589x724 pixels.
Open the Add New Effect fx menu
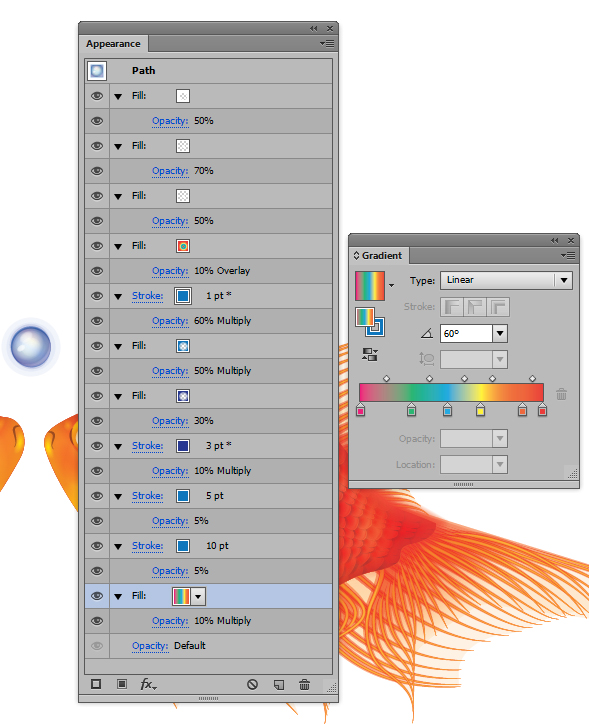point(148,684)
